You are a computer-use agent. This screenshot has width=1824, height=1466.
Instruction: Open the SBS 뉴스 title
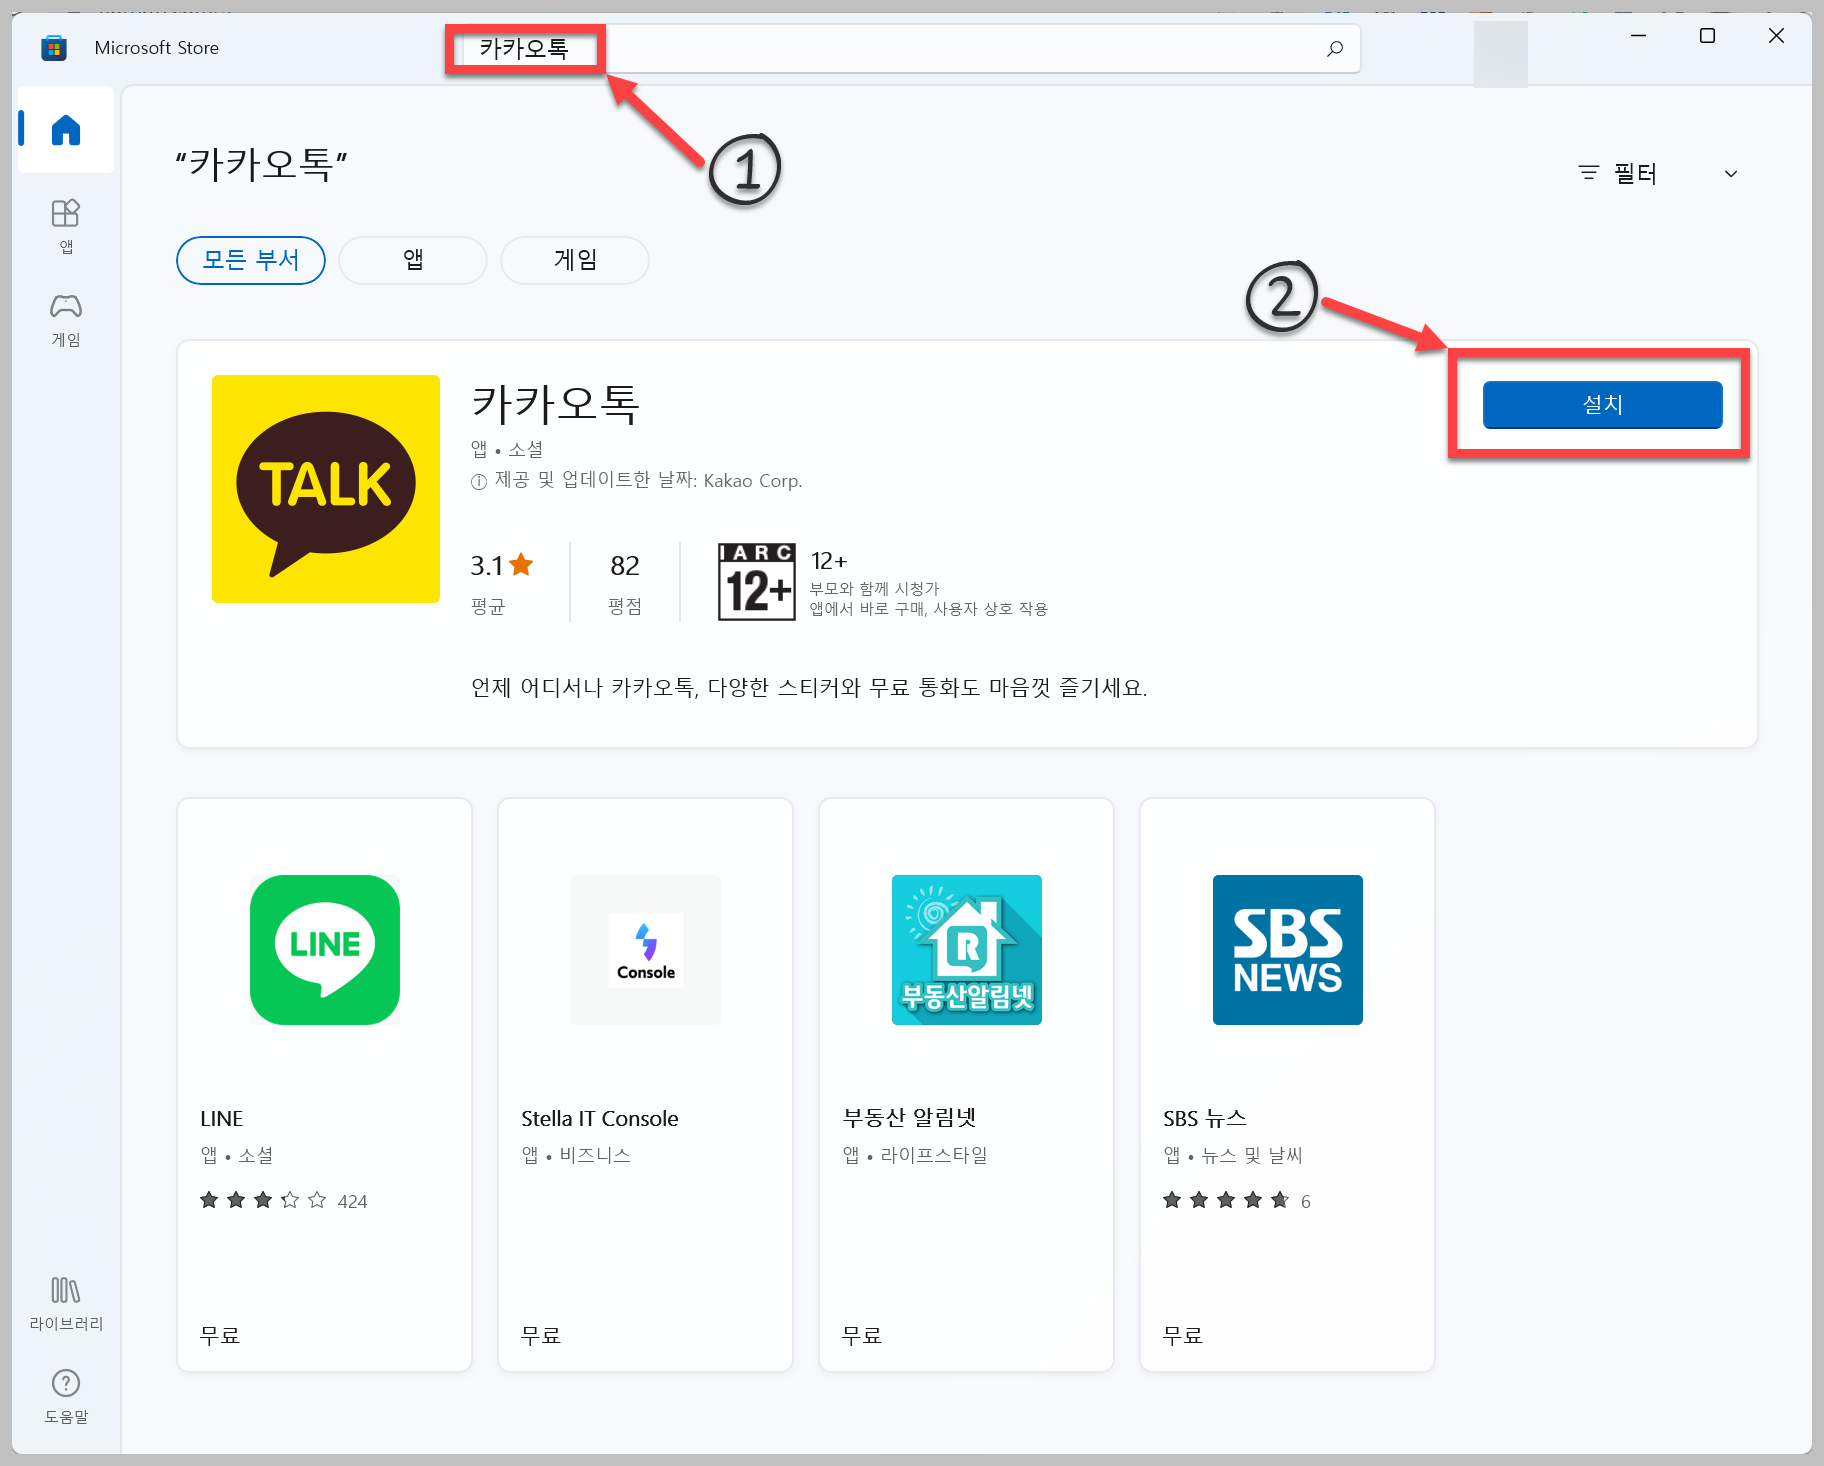[1205, 1118]
